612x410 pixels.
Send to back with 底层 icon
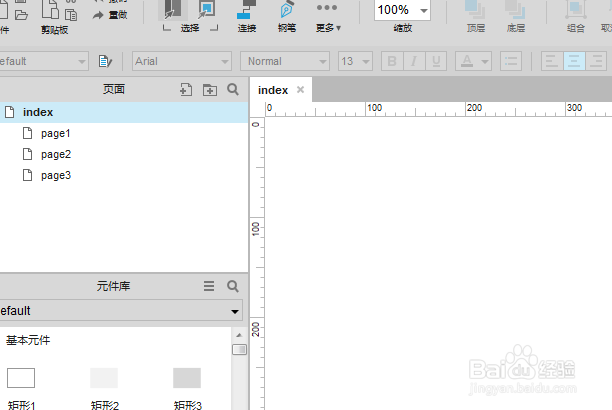click(x=516, y=16)
